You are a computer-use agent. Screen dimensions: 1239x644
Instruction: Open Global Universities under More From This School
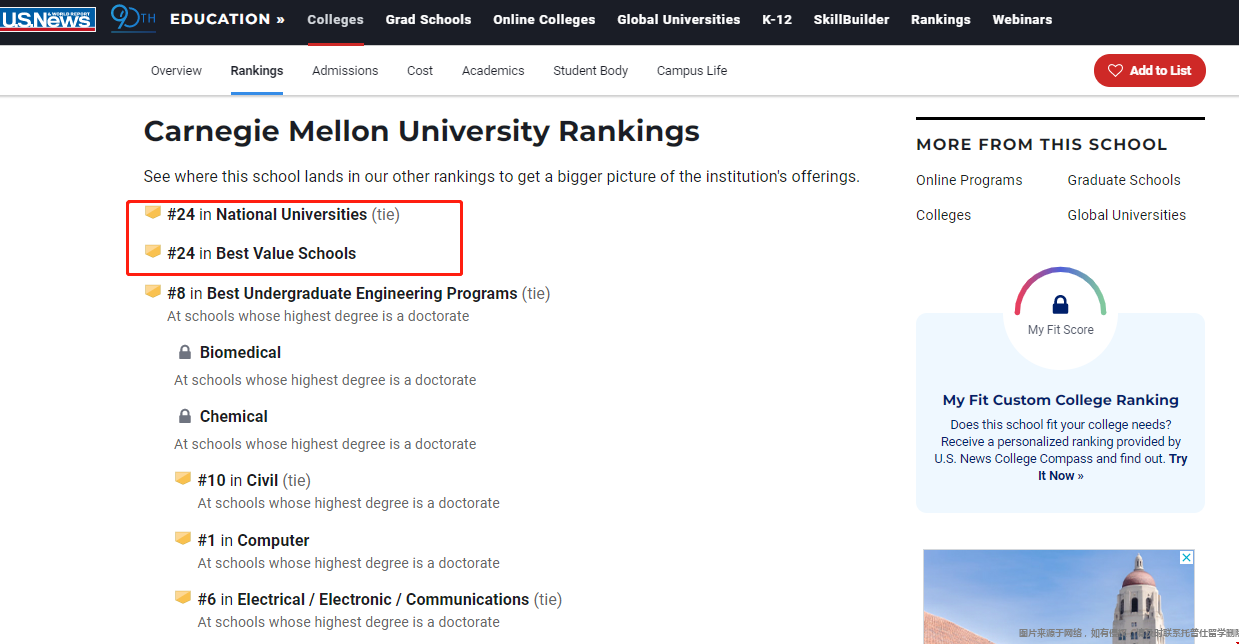coord(1126,215)
